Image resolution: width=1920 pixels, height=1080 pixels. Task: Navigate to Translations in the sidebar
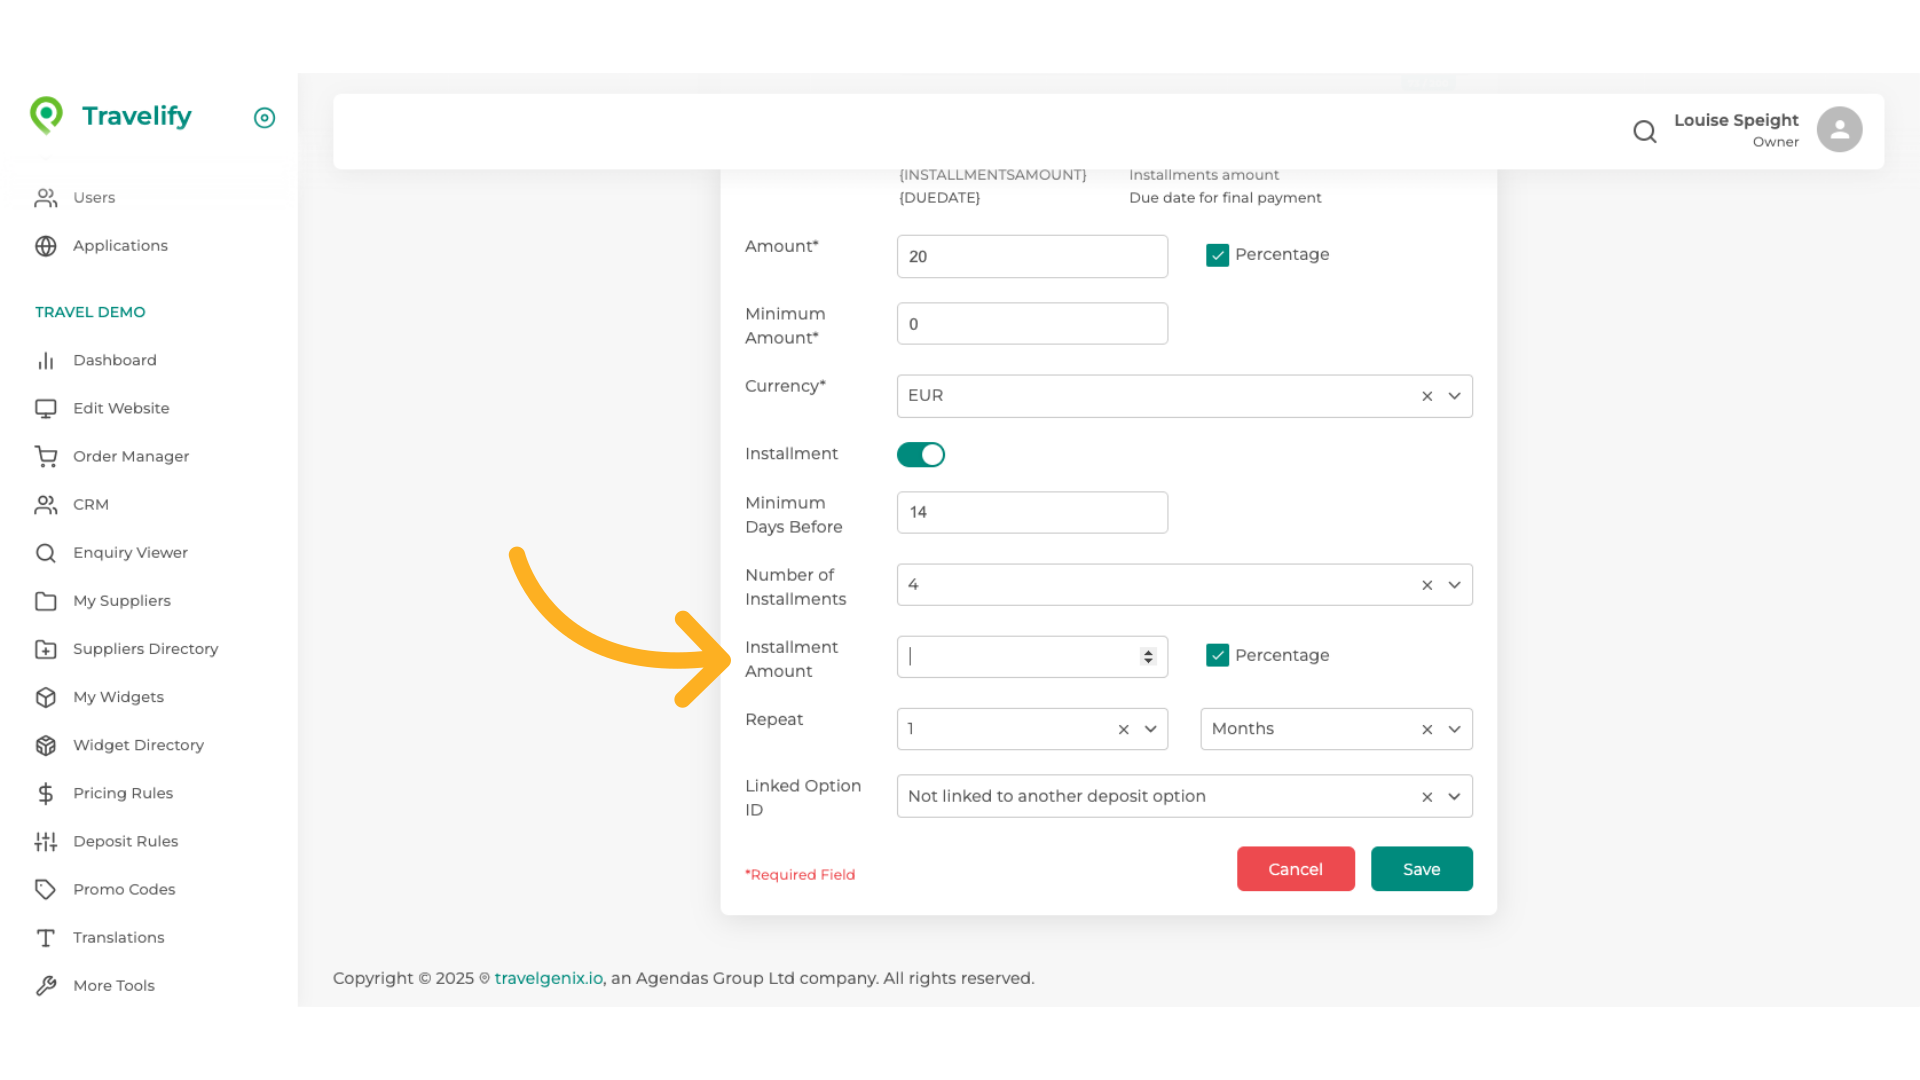pos(118,937)
